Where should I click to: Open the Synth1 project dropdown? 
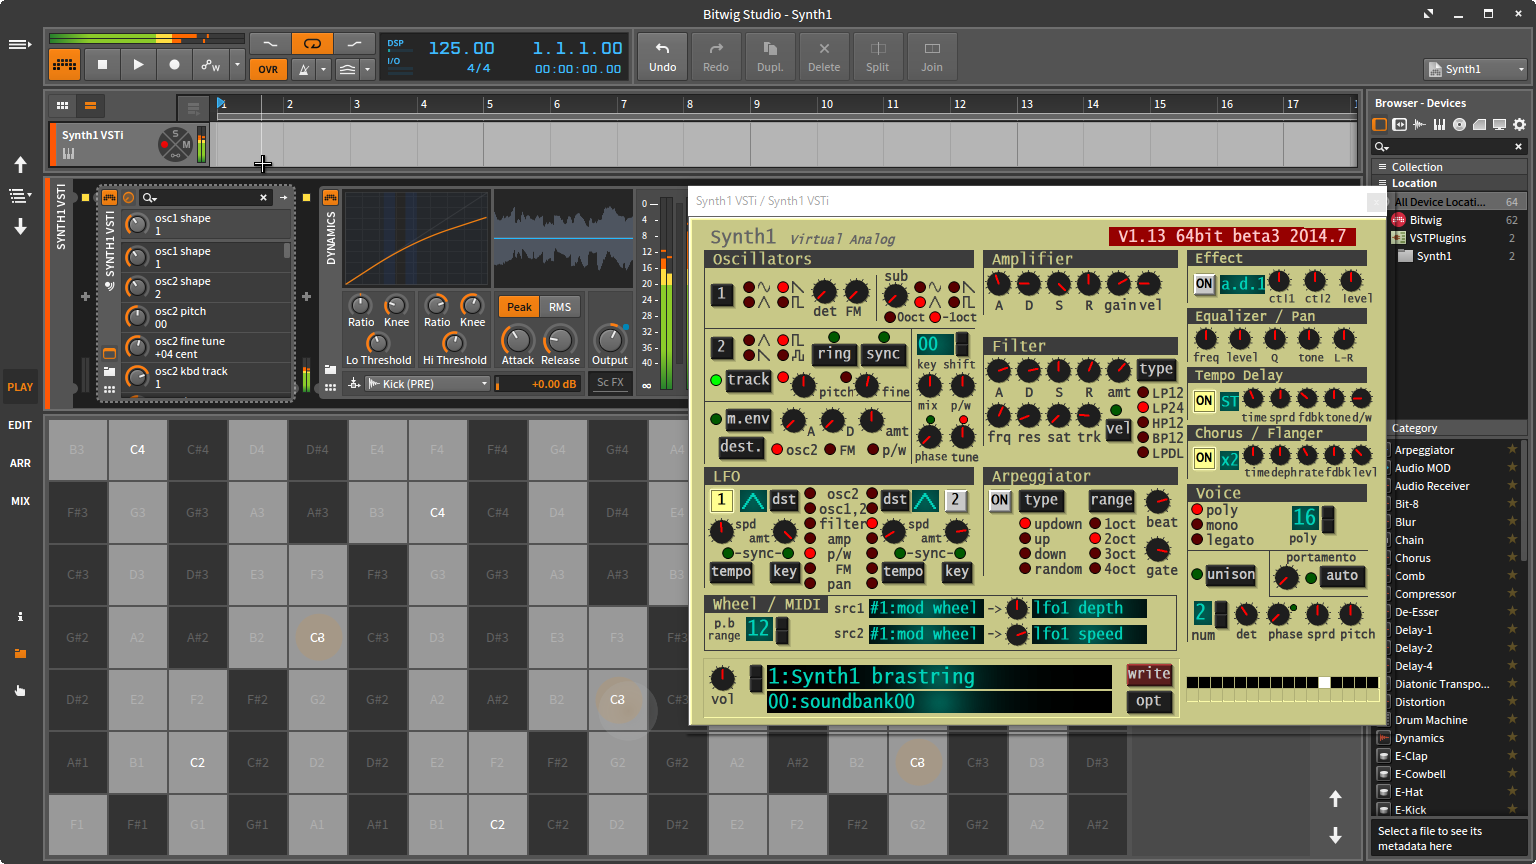[x=1475, y=69]
